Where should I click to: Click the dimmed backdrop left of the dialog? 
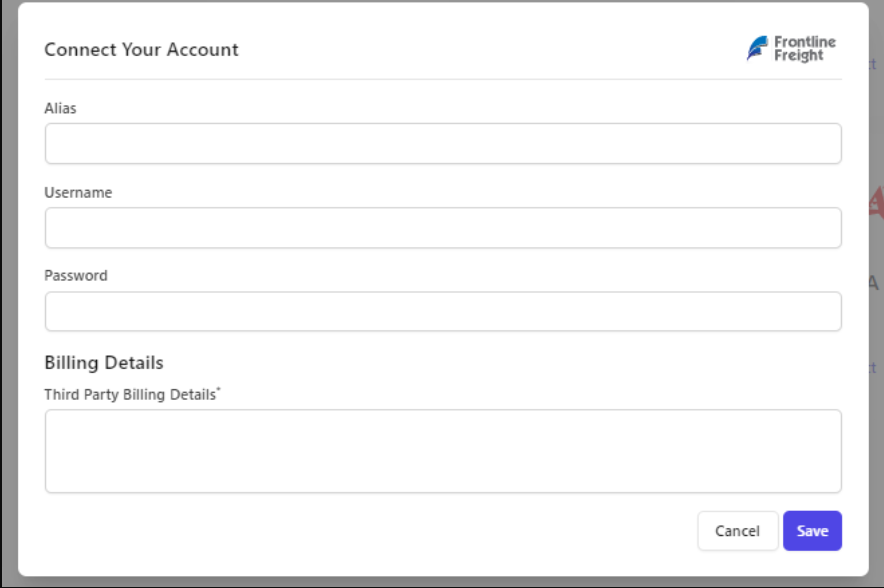pyautogui.click(x=8, y=293)
